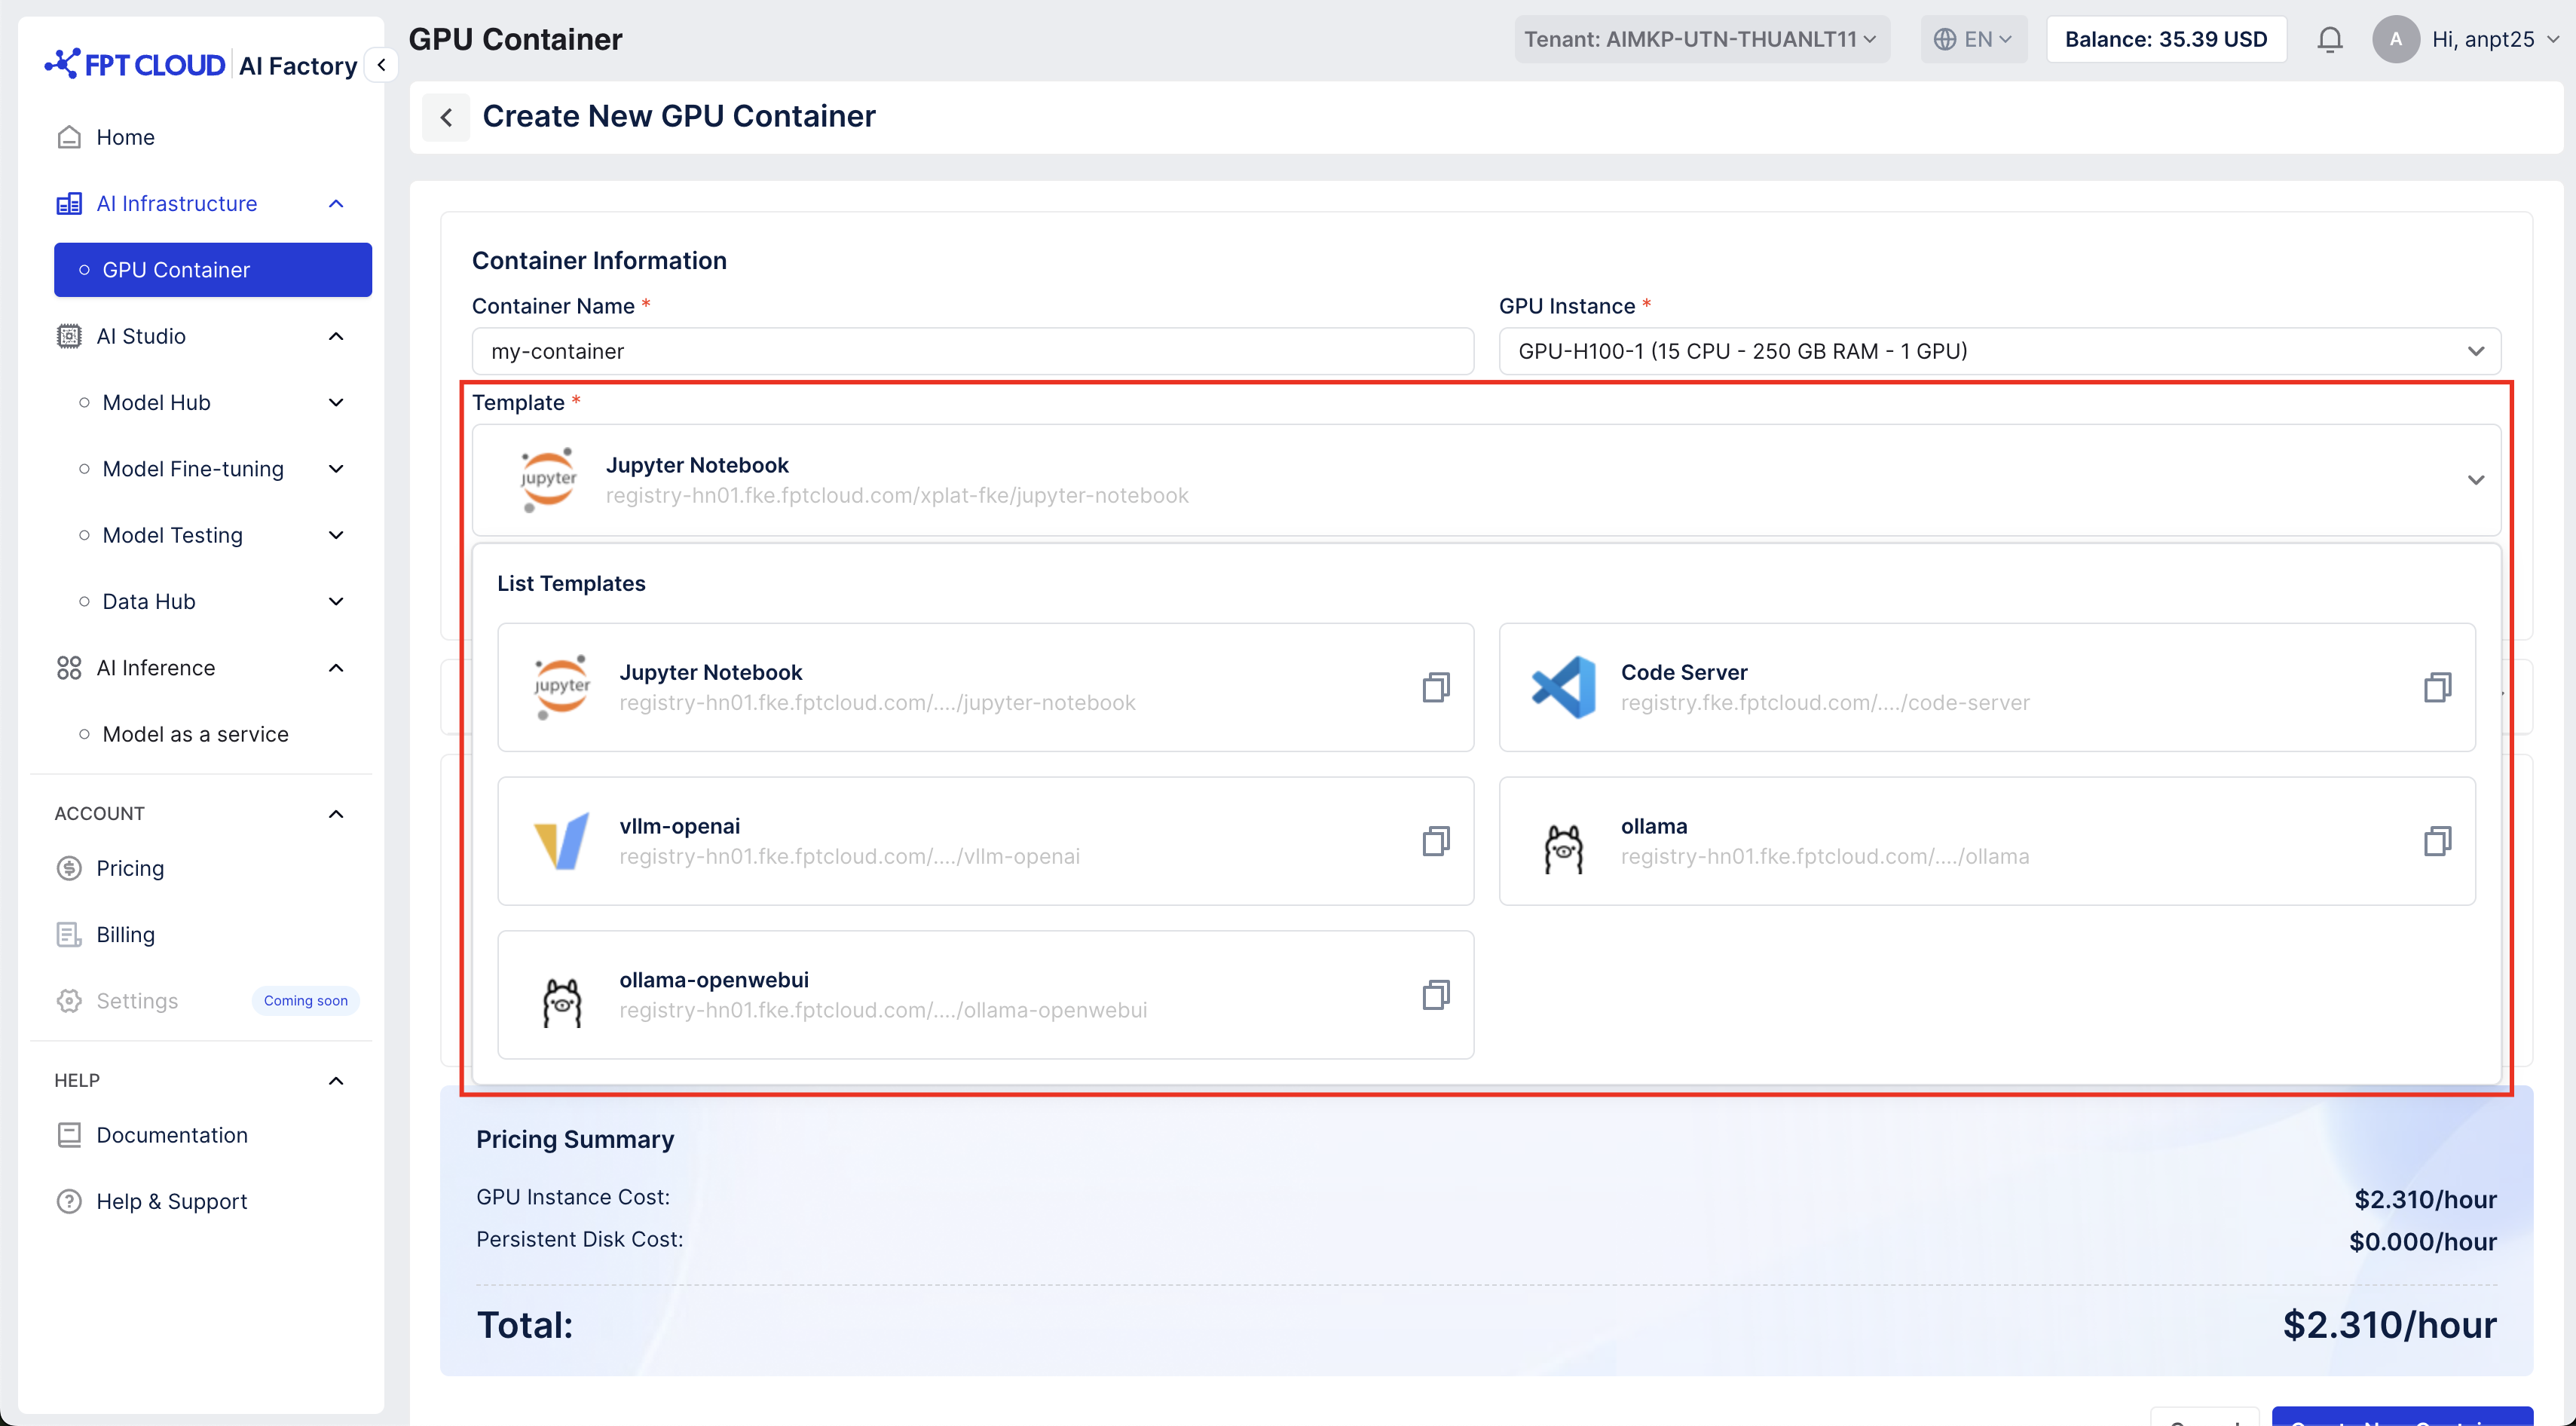Click the AI Infrastructure building icon
Image resolution: width=2576 pixels, height=1426 pixels.
(69, 204)
